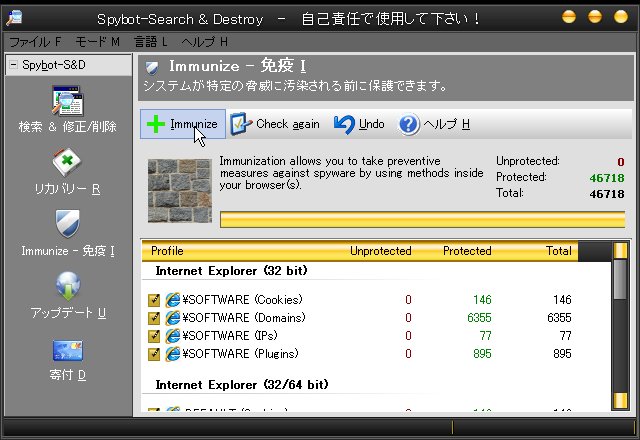Click the IE icon beside ¥SOFTWARE (Domains)
640x440 pixels.
click(x=173, y=318)
